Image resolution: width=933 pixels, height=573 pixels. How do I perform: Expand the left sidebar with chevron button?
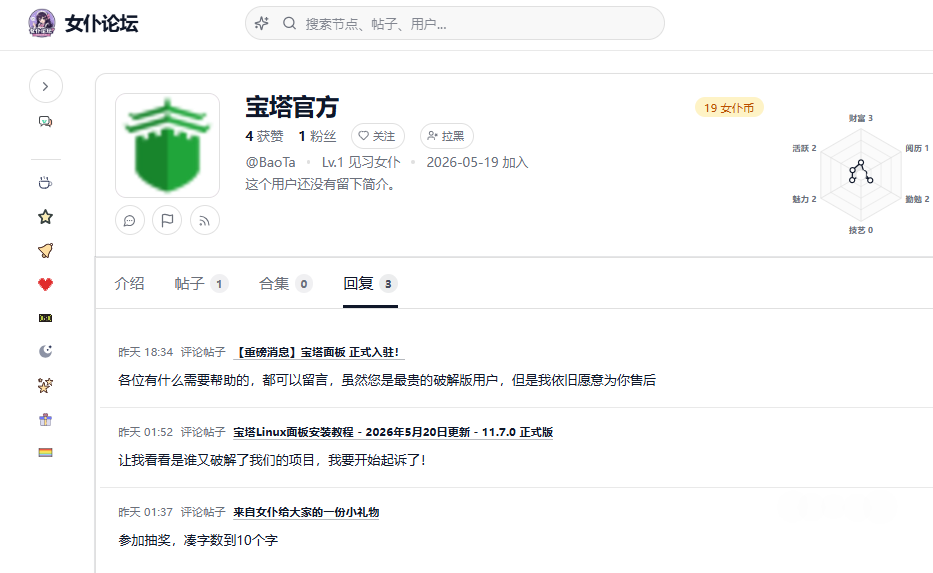pyautogui.click(x=46, y=86)
